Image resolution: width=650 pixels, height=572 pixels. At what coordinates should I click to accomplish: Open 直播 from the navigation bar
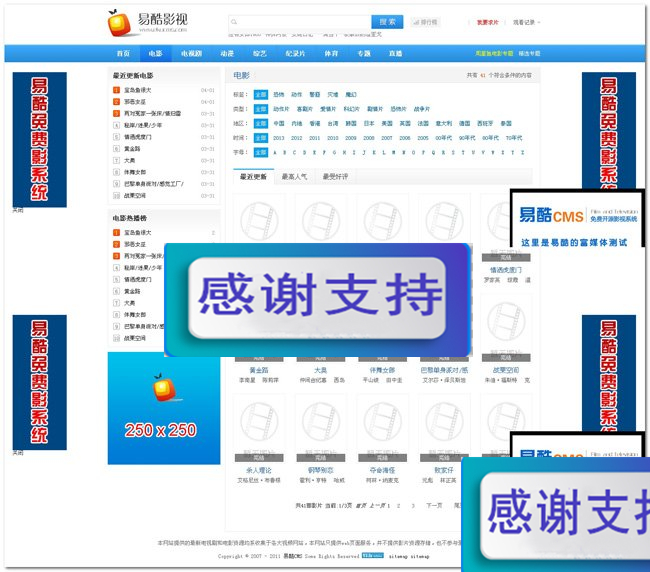click(395, 53)
